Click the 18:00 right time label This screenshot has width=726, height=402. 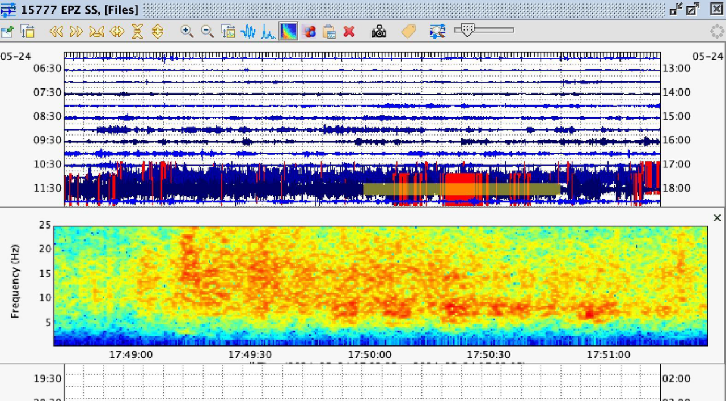click(676, 188)
